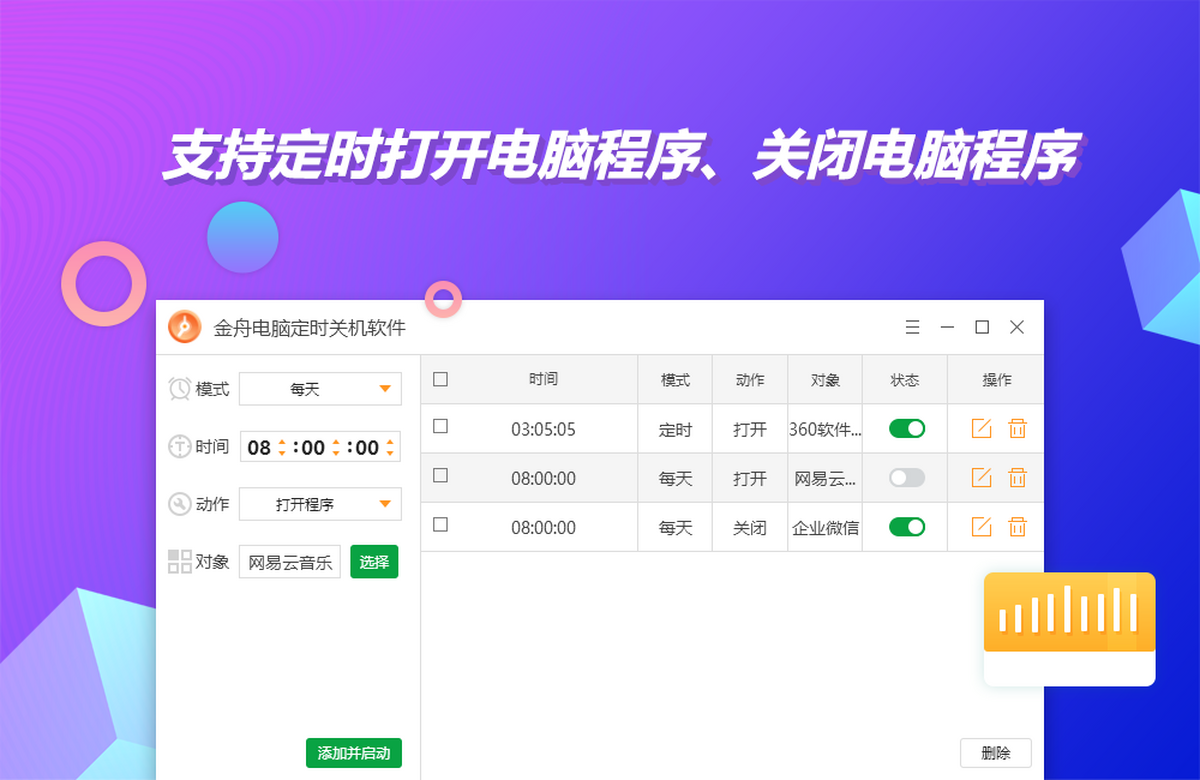Open the 动作 dropdown showing 打开程序
The height and width of the screenshot is (780, 1200).
click(x=320, y=505)
